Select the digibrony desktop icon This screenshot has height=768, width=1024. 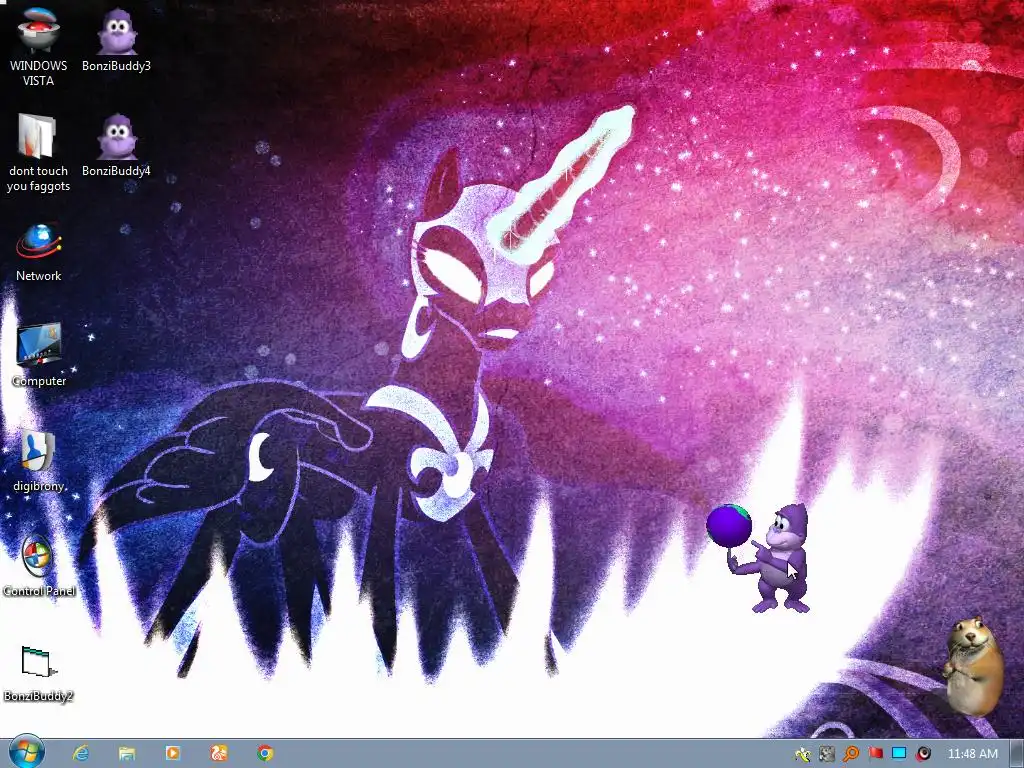tap(39, 460)
